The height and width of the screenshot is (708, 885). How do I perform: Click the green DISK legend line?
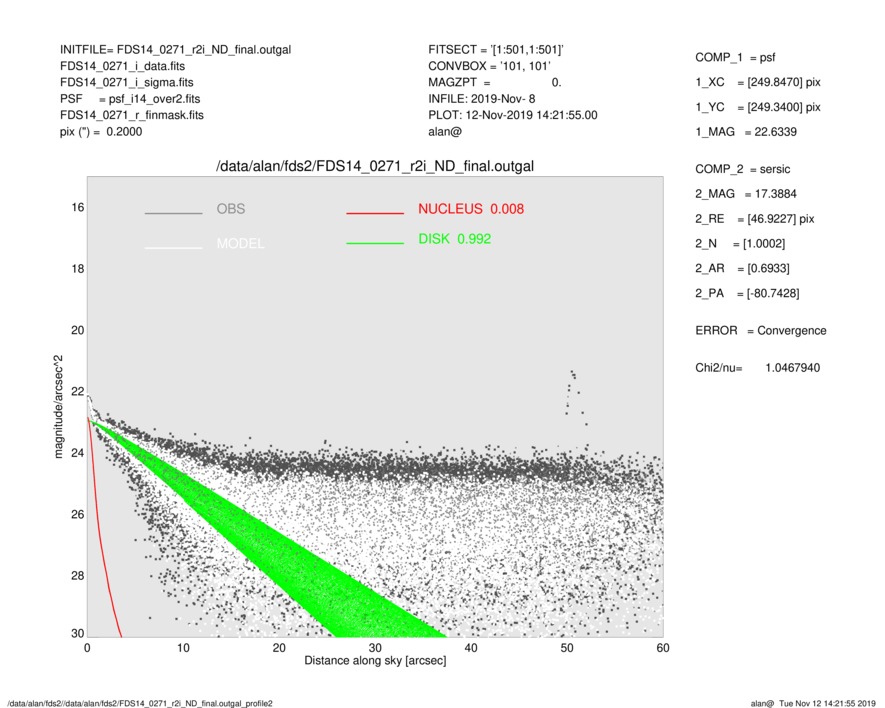click(x=375, y=243)
